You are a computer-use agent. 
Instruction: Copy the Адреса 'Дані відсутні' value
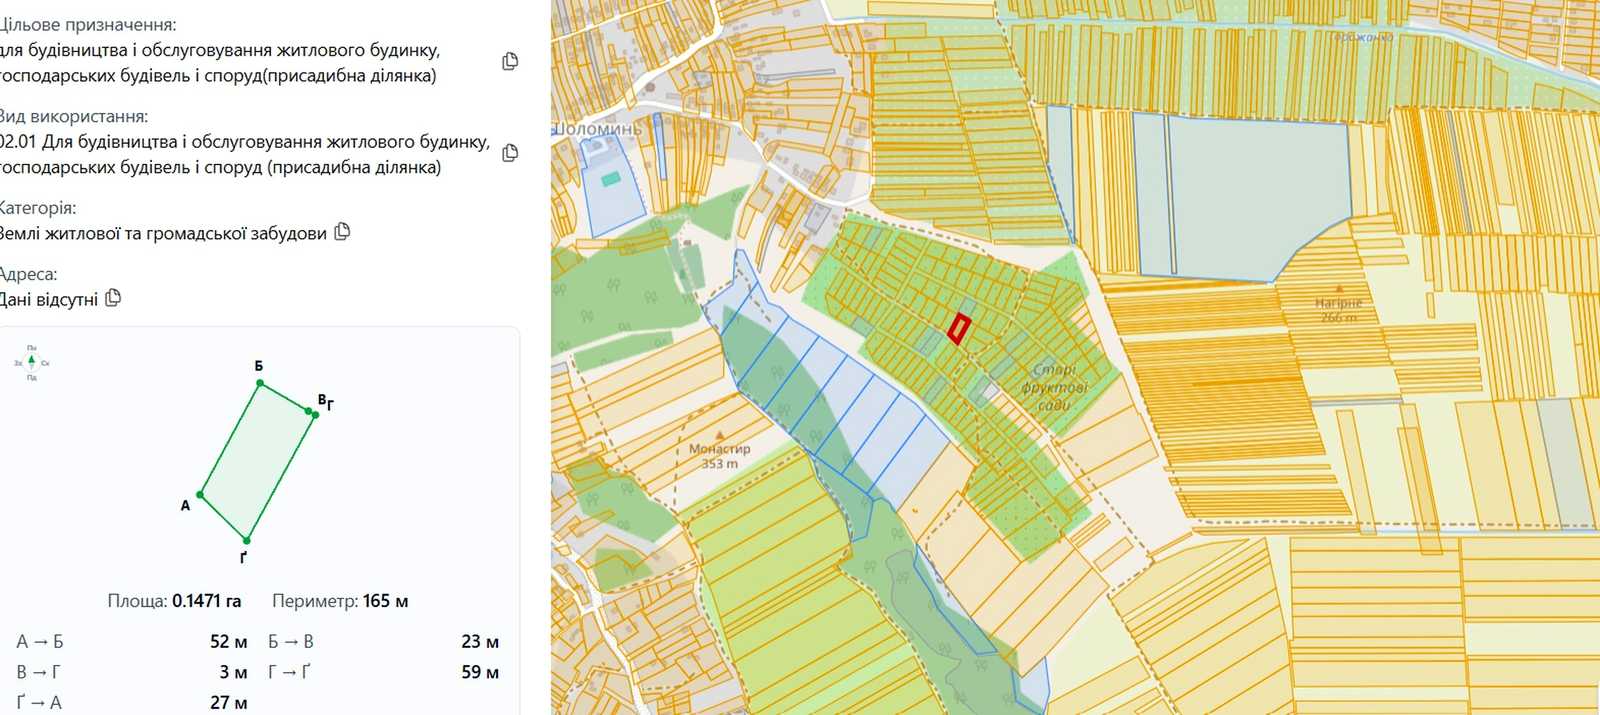click(x=113, y=298)
